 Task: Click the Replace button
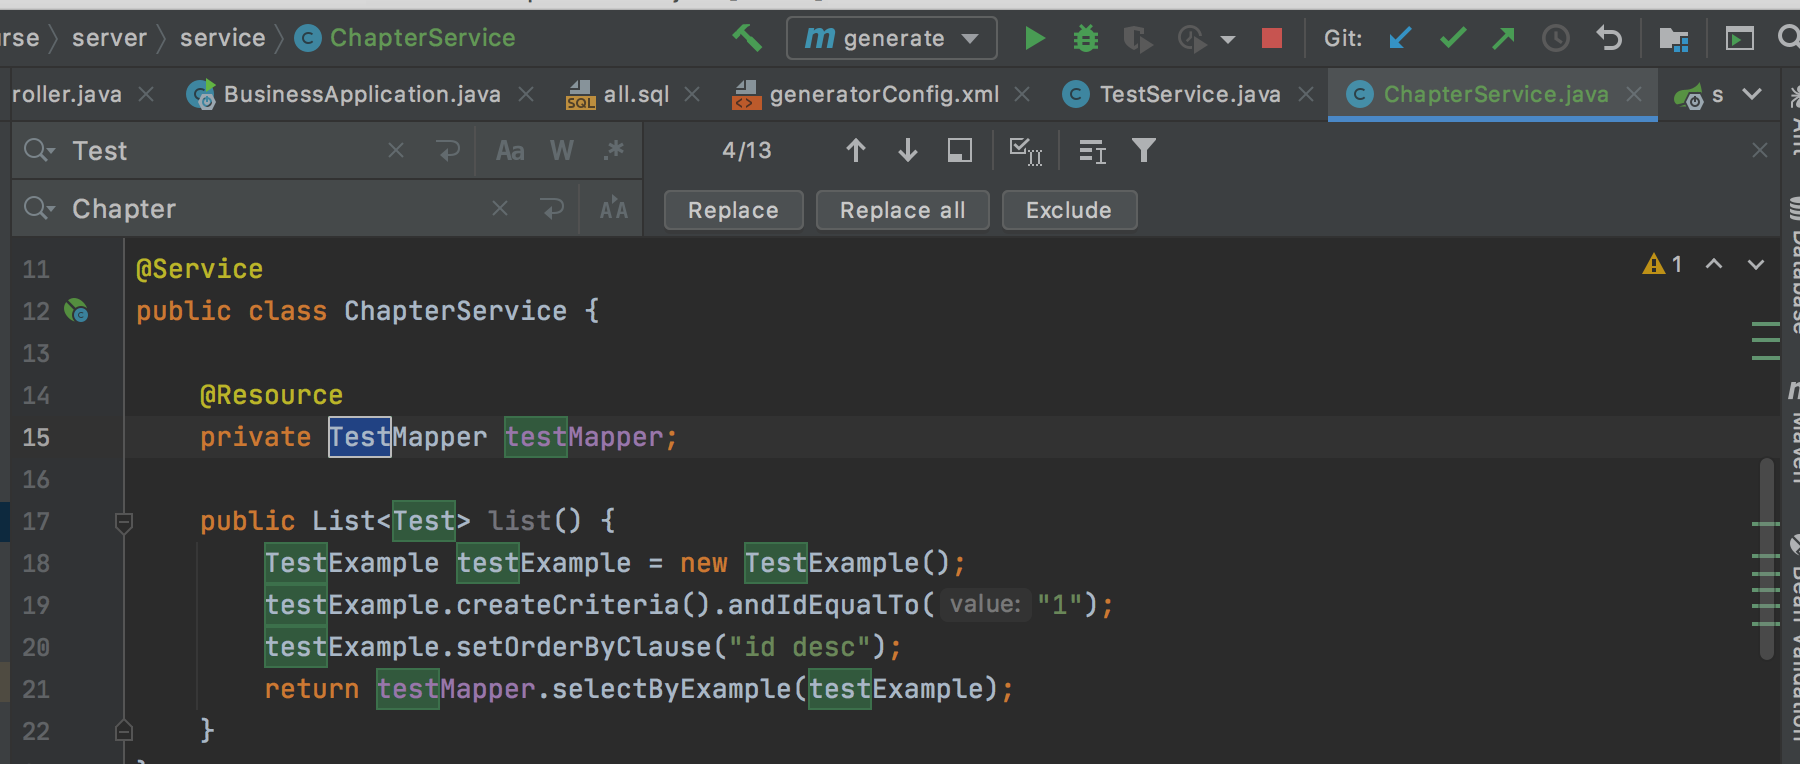point(733,210)
